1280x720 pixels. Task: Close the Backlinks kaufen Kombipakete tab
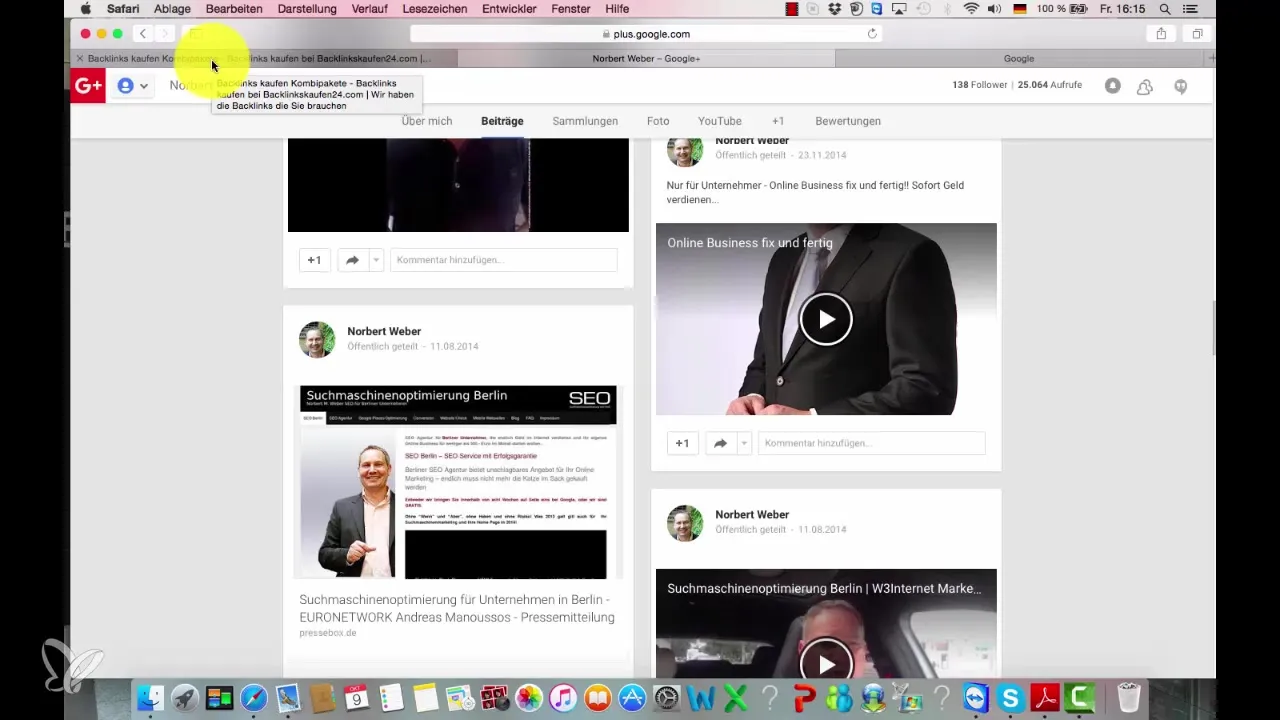pyautogui.click(x=81, y=59)
